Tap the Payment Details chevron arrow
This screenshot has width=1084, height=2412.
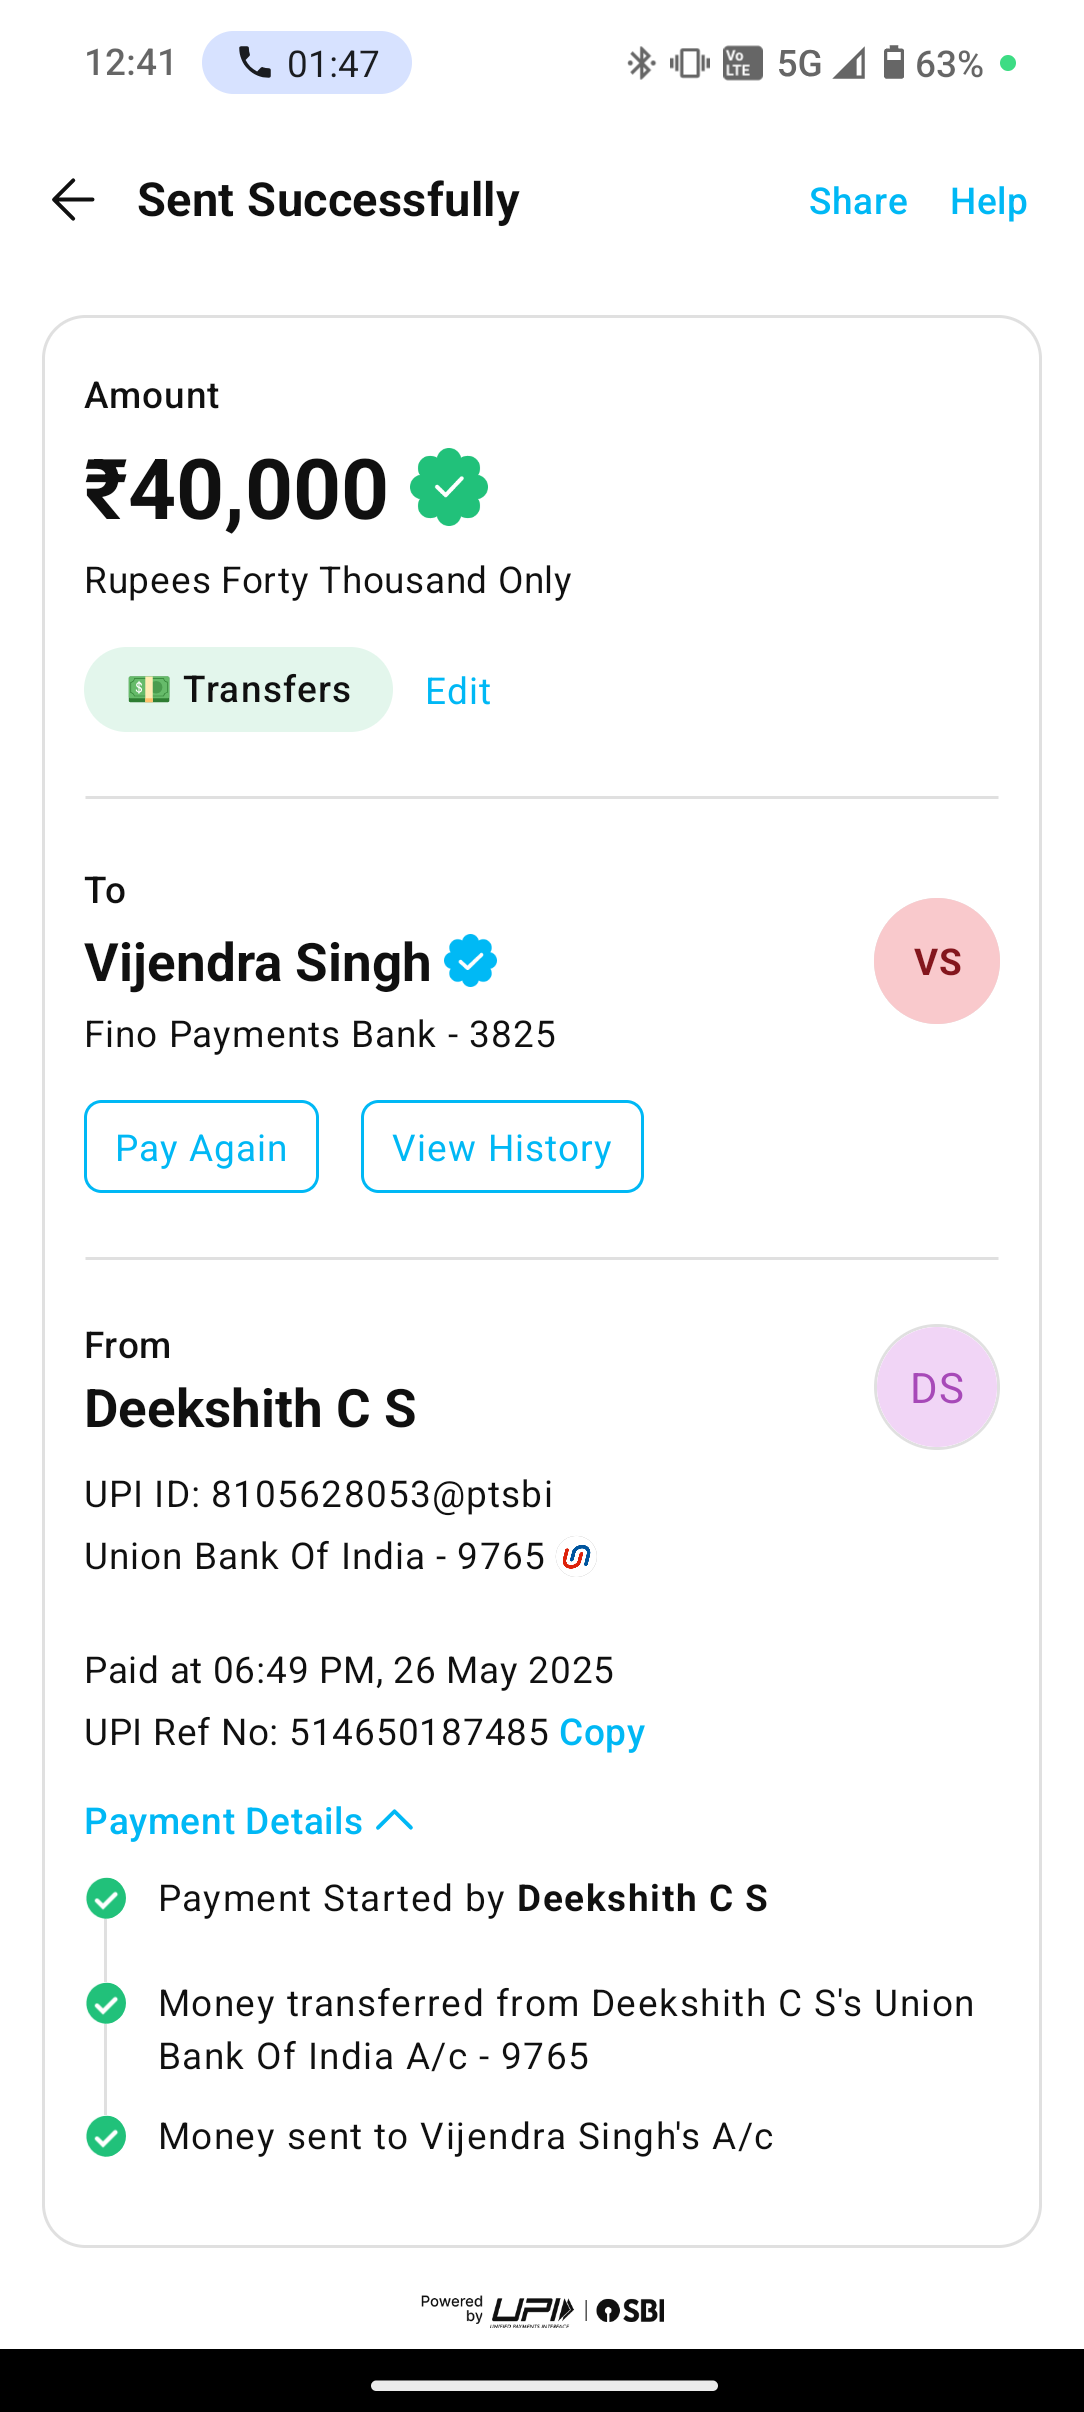point(395,1821)
